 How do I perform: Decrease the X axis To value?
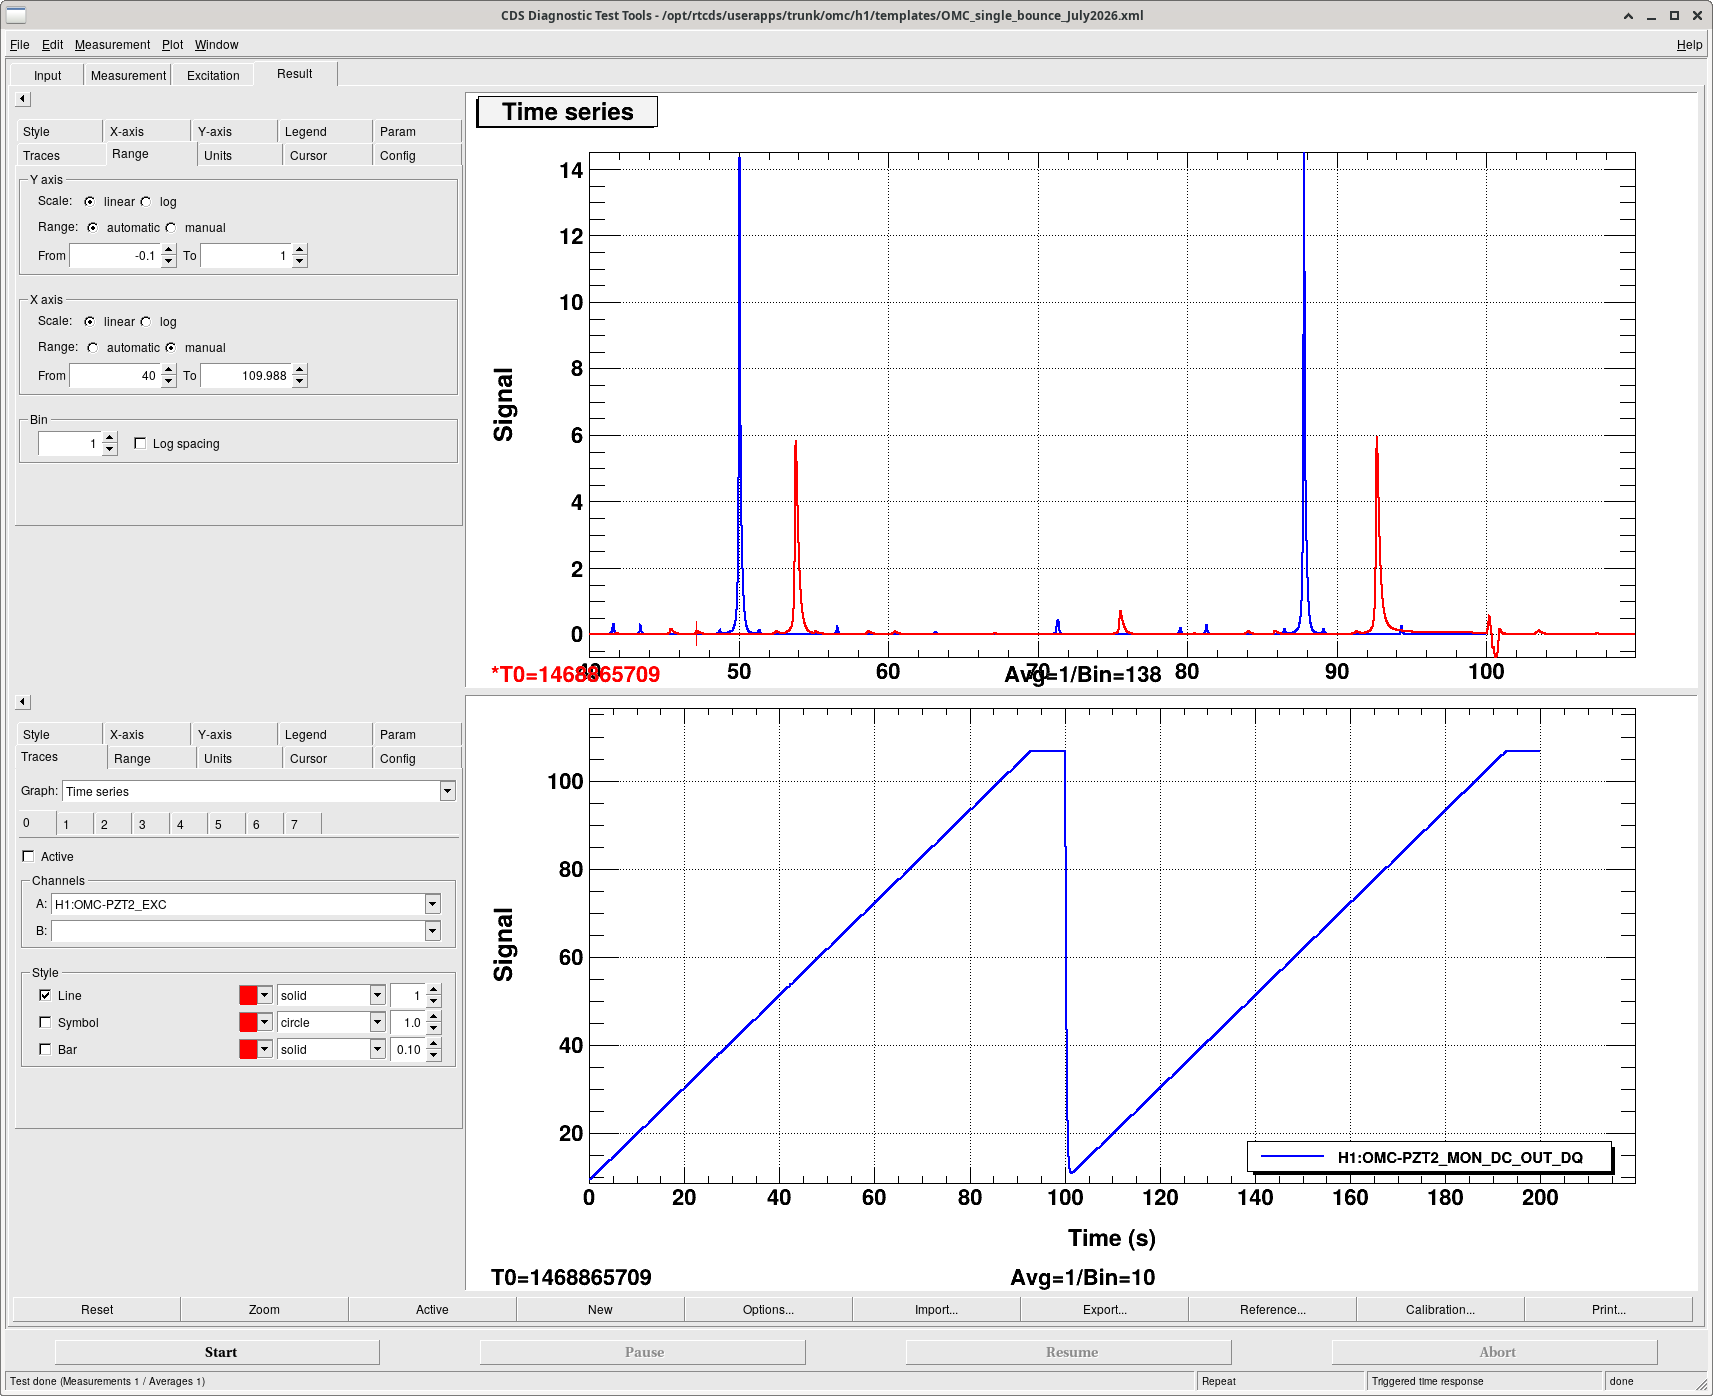pos(300,382)
